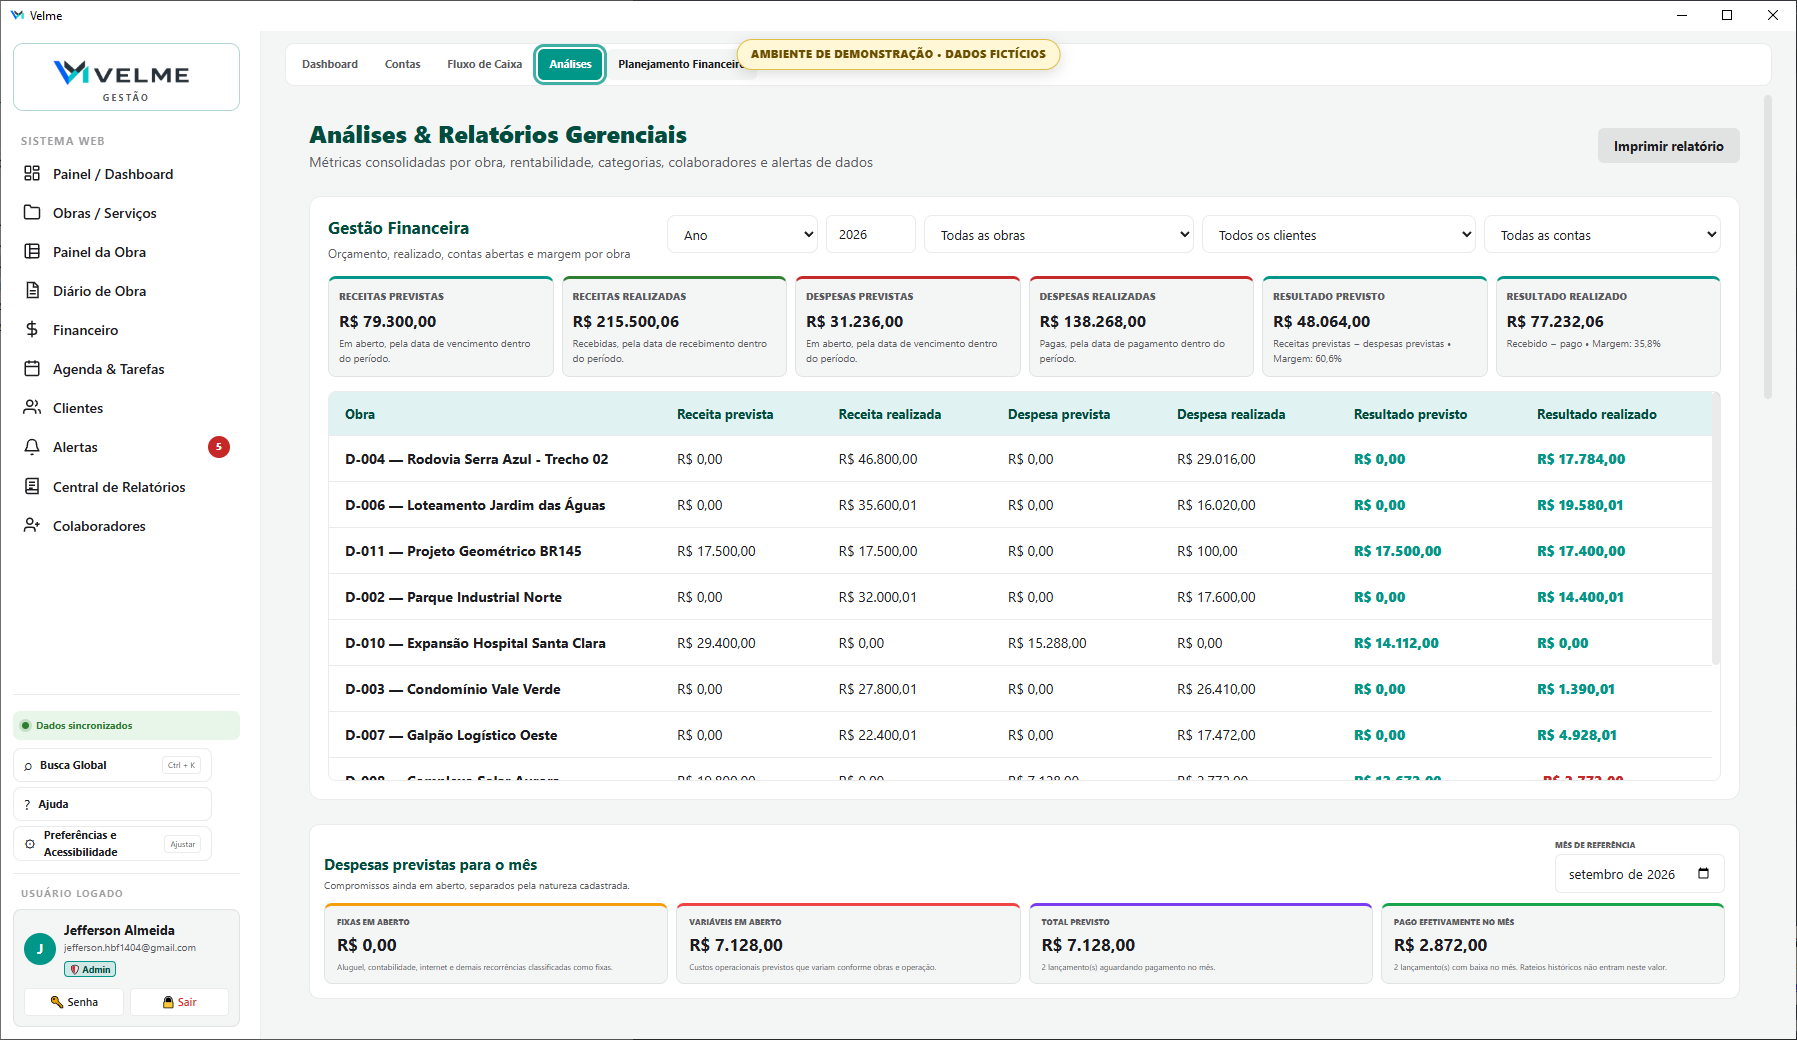Switch to the Contas tab
The image size is (1797, 1040).
402,64
